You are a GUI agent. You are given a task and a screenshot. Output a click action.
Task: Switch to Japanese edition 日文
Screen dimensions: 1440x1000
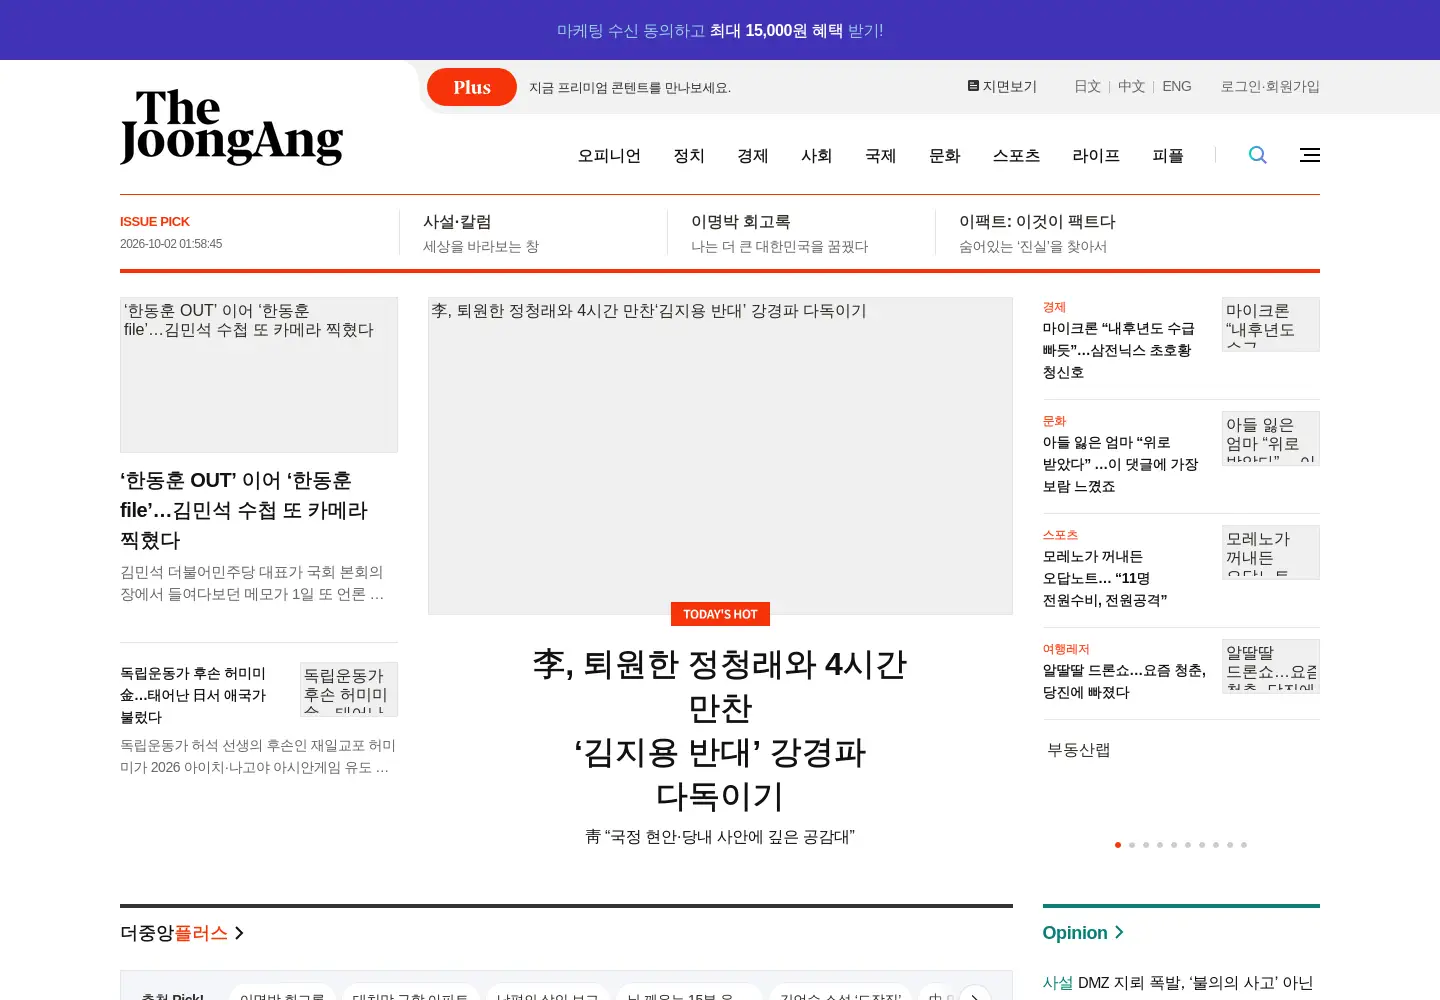pos(1087,86)
